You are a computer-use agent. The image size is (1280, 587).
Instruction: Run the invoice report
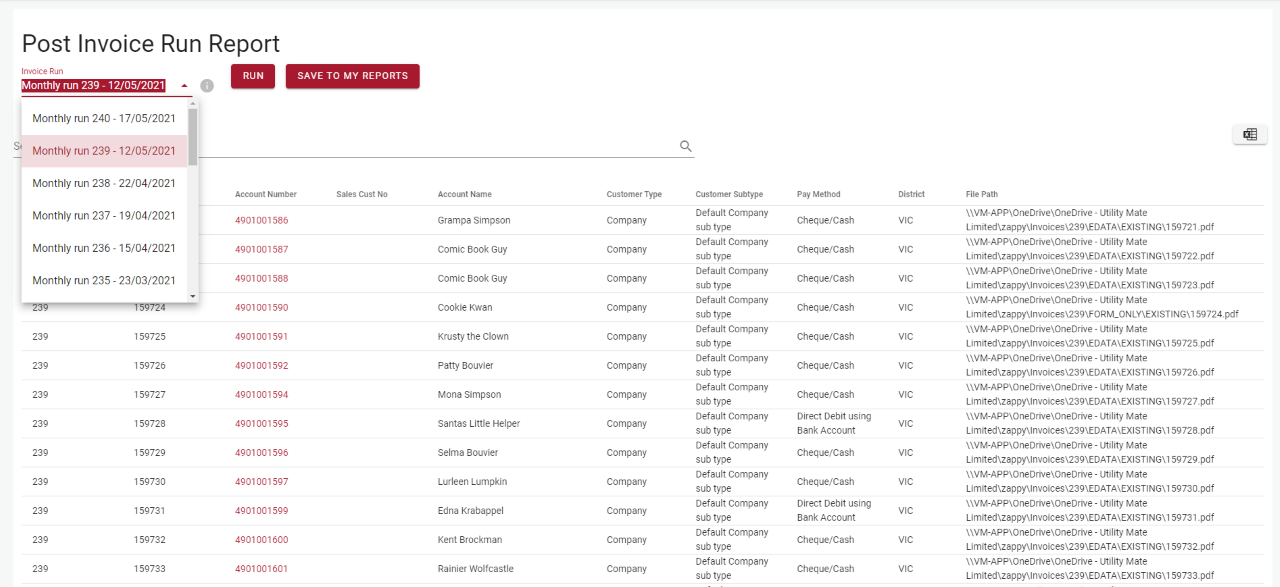(x=252, y=75)
